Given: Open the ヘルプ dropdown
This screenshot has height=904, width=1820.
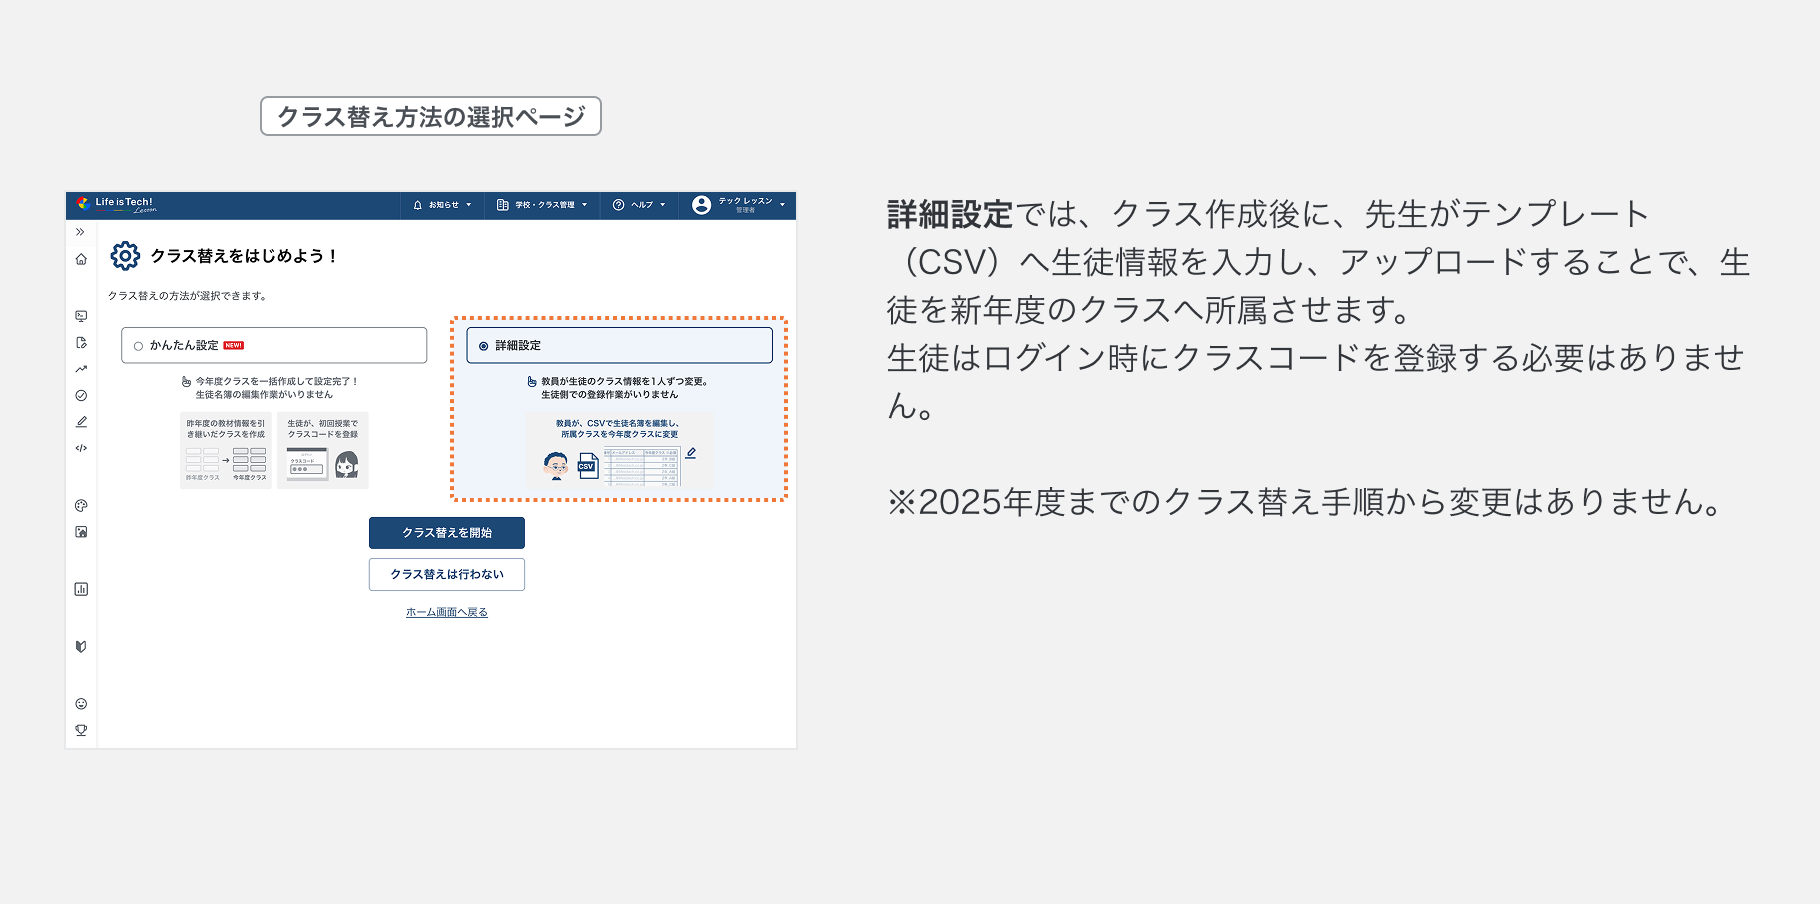Looking at the screenshot, I should [x=638, y=205].
